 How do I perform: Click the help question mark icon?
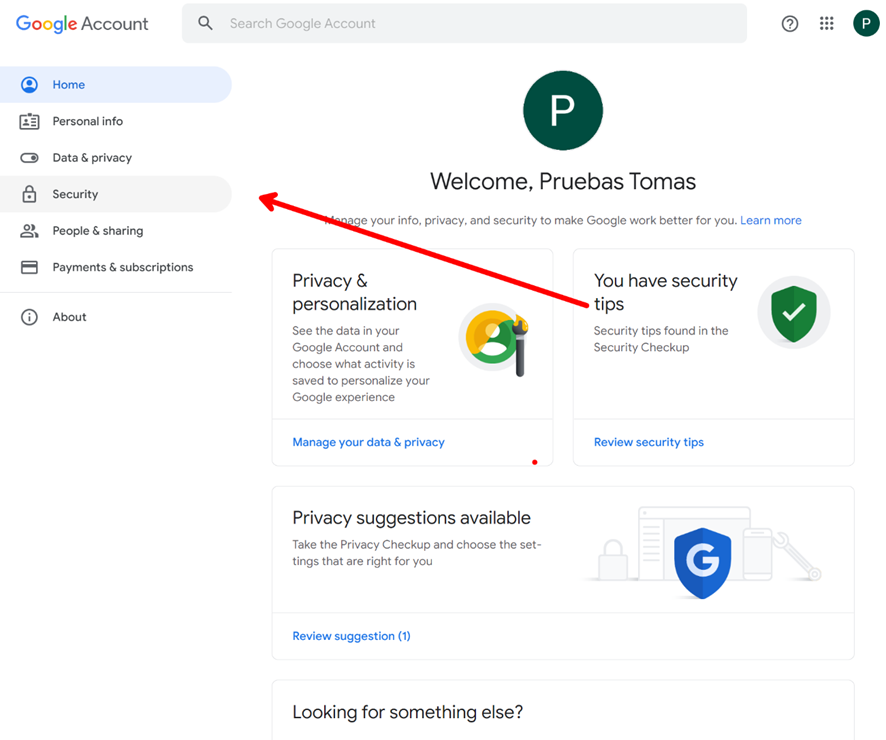click(x=790, y=23)
